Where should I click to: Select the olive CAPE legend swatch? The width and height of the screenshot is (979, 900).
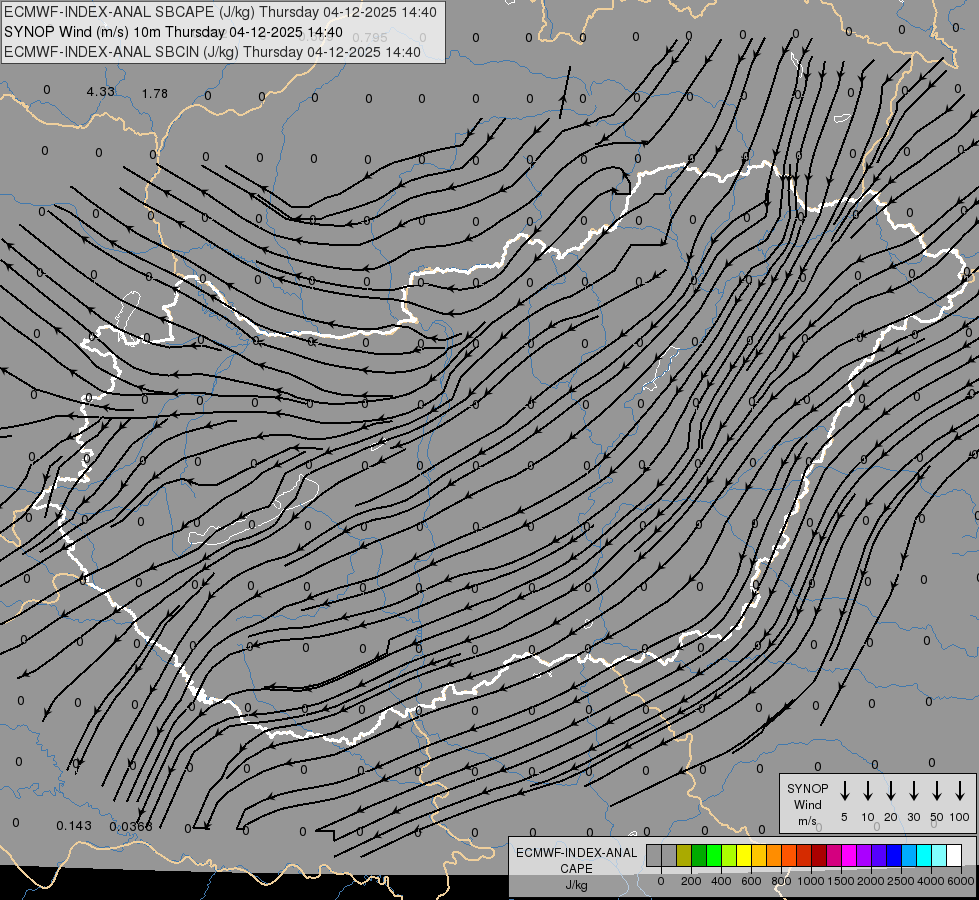(x=684, y=855)
